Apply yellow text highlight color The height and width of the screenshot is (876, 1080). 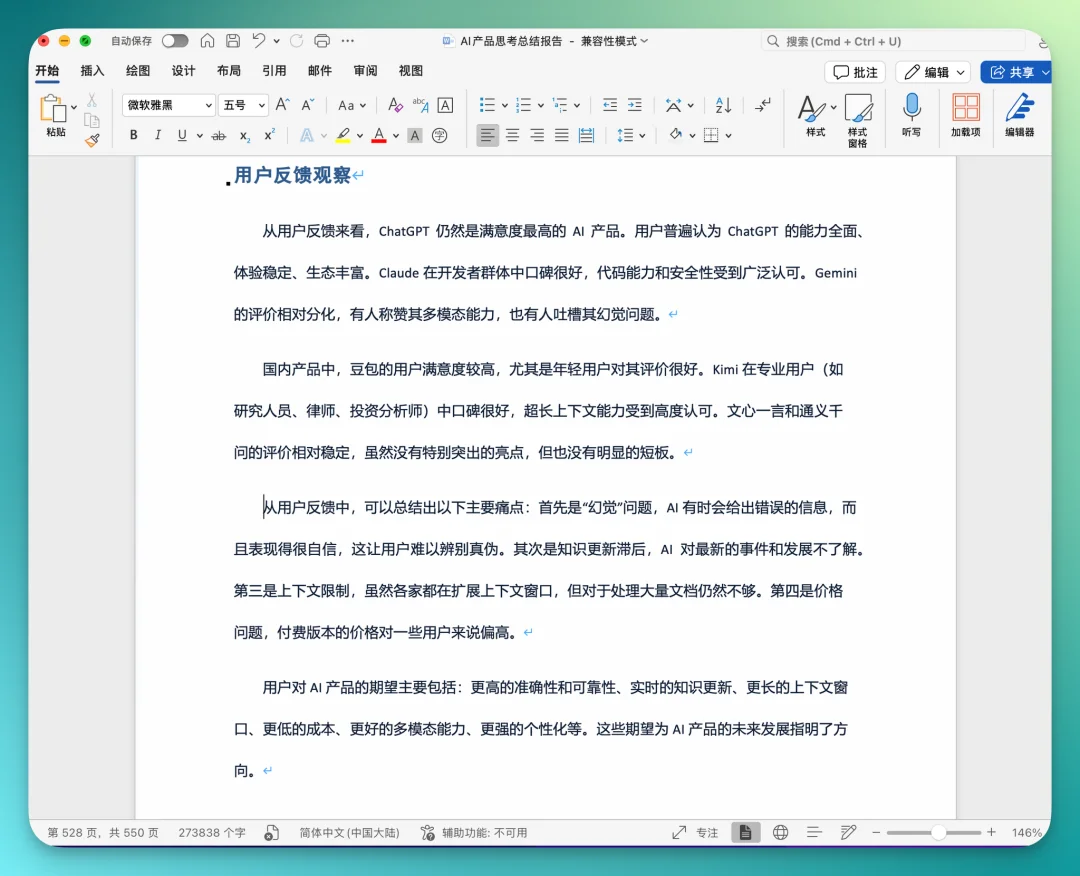[x=345, y=135]
